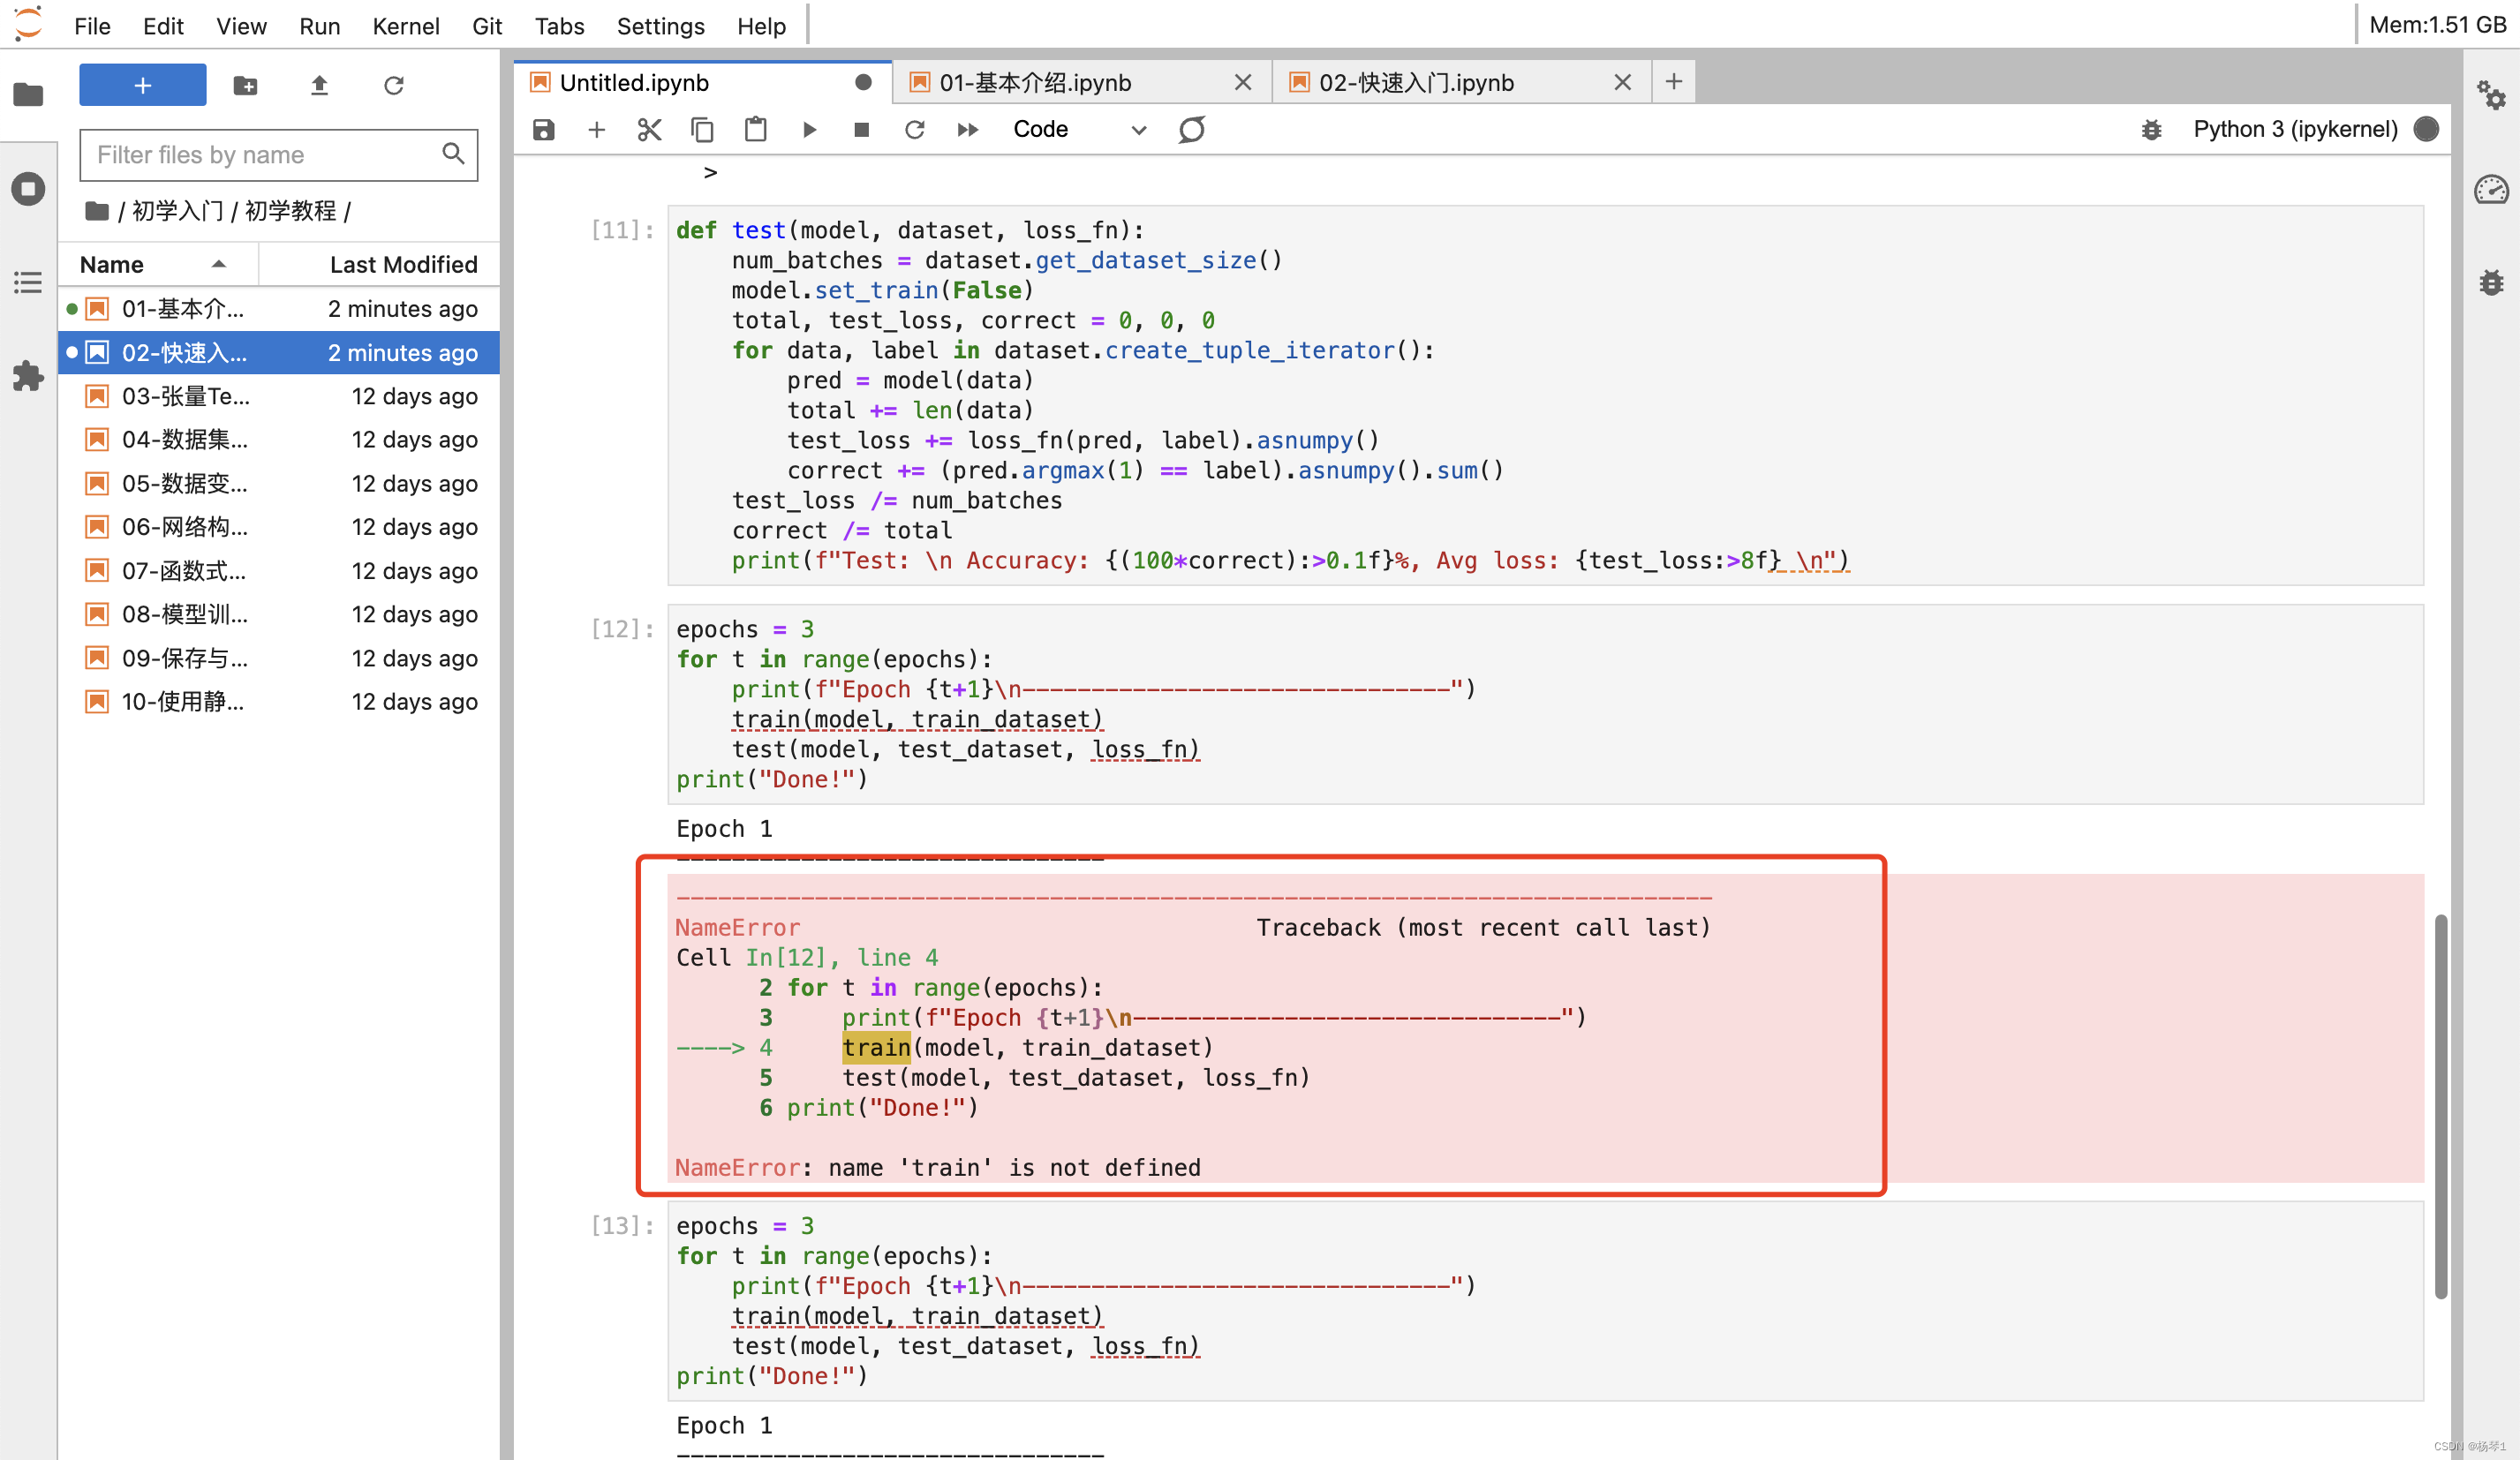
Task: Restart kernel and run all cells
Action: (967, 130)
